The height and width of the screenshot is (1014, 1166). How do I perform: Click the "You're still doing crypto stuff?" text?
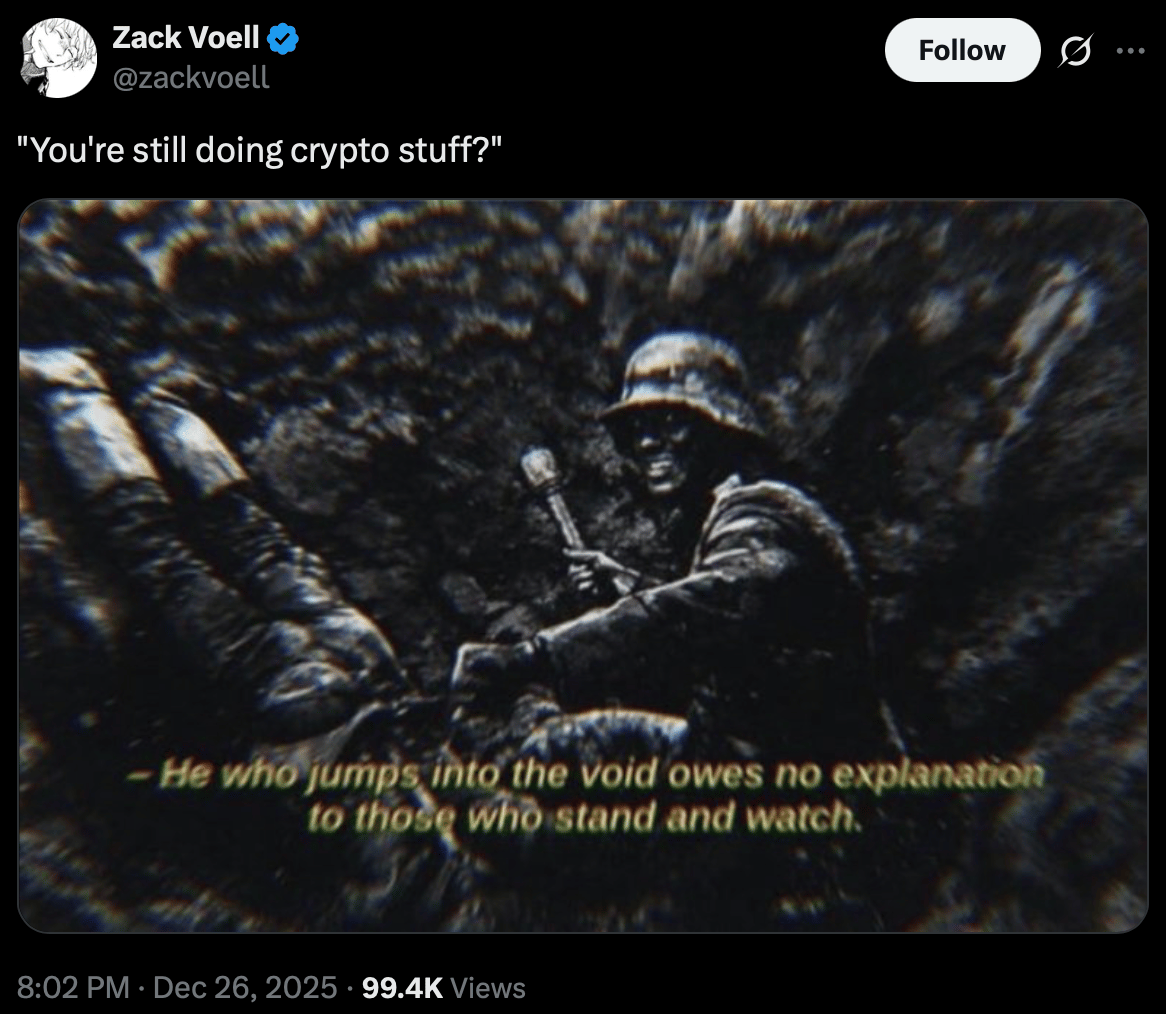coord(260,150)
